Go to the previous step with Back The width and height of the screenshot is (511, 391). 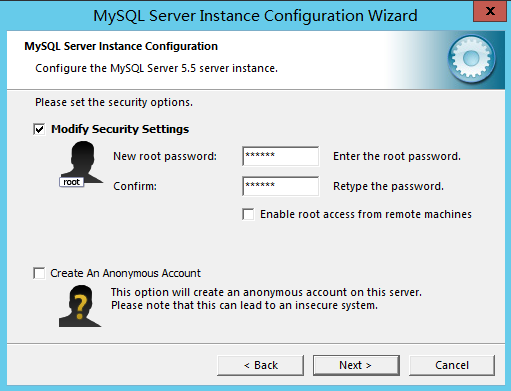coord(260,365)
